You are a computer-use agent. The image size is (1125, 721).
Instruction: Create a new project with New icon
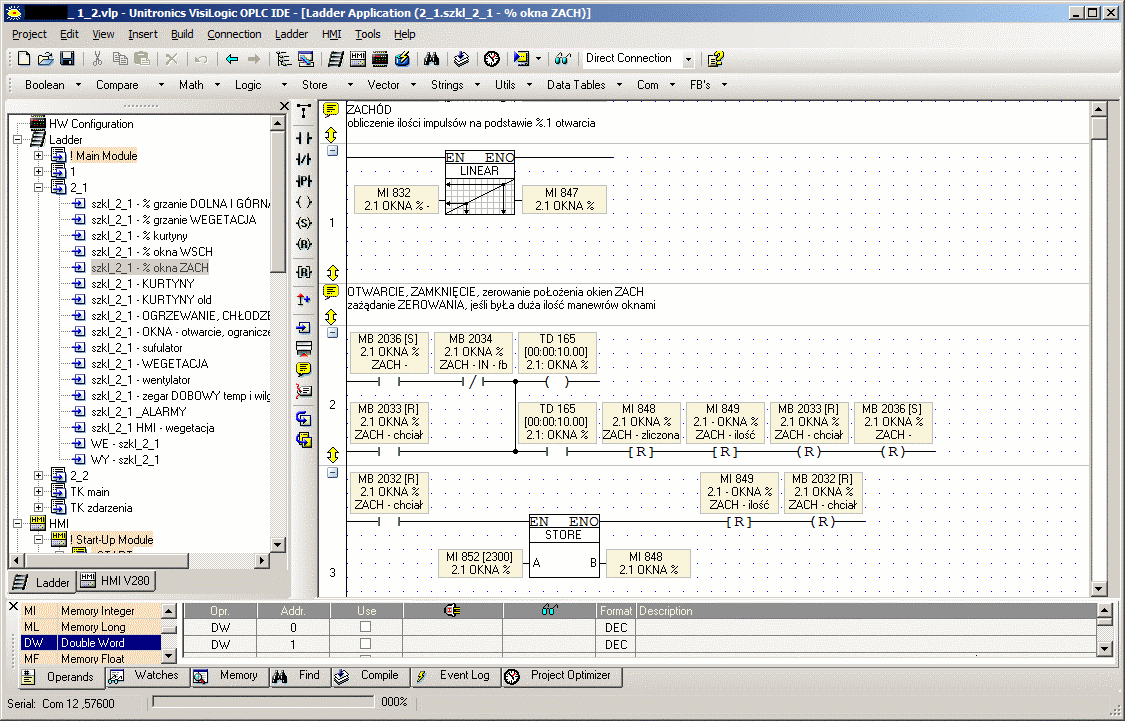[24, 59]
